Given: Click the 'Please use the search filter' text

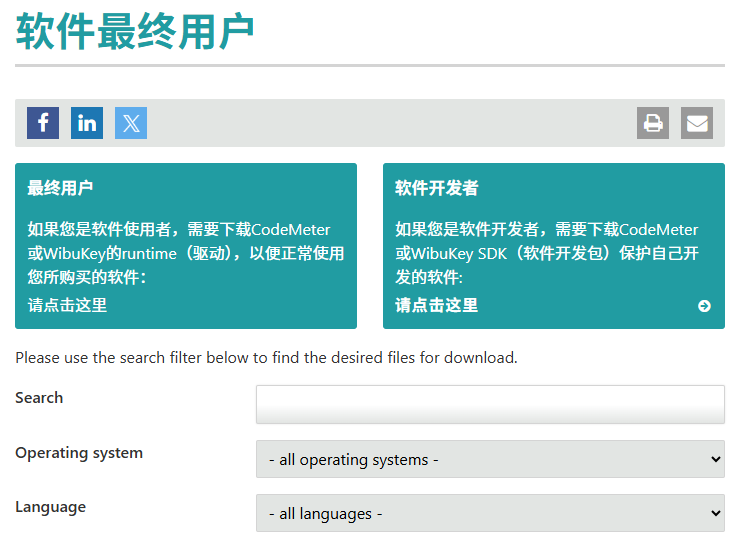Looking at the screenshot, I should point(266,358).
